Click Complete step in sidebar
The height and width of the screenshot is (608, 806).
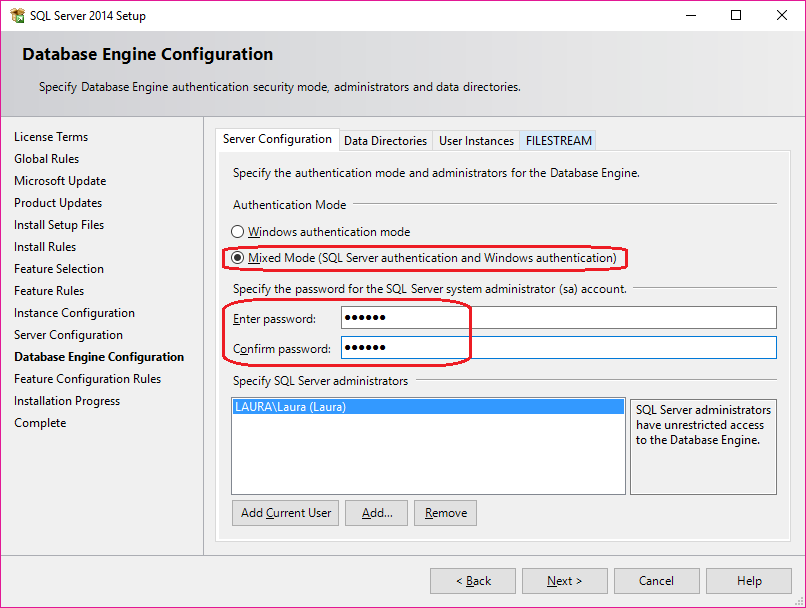pos(40,423)
